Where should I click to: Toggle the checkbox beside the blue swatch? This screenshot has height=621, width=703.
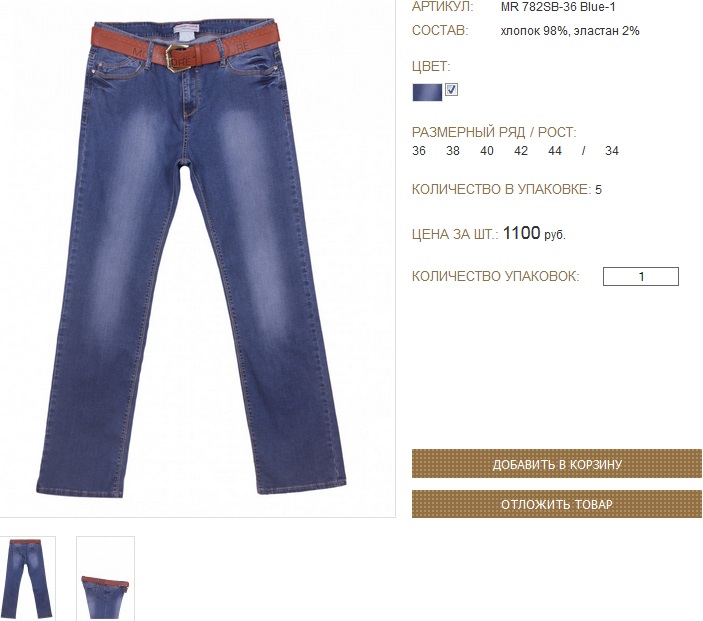point(451,90)
